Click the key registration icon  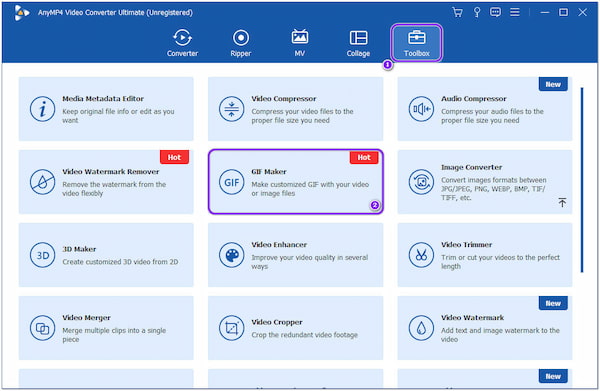[477, 12]
